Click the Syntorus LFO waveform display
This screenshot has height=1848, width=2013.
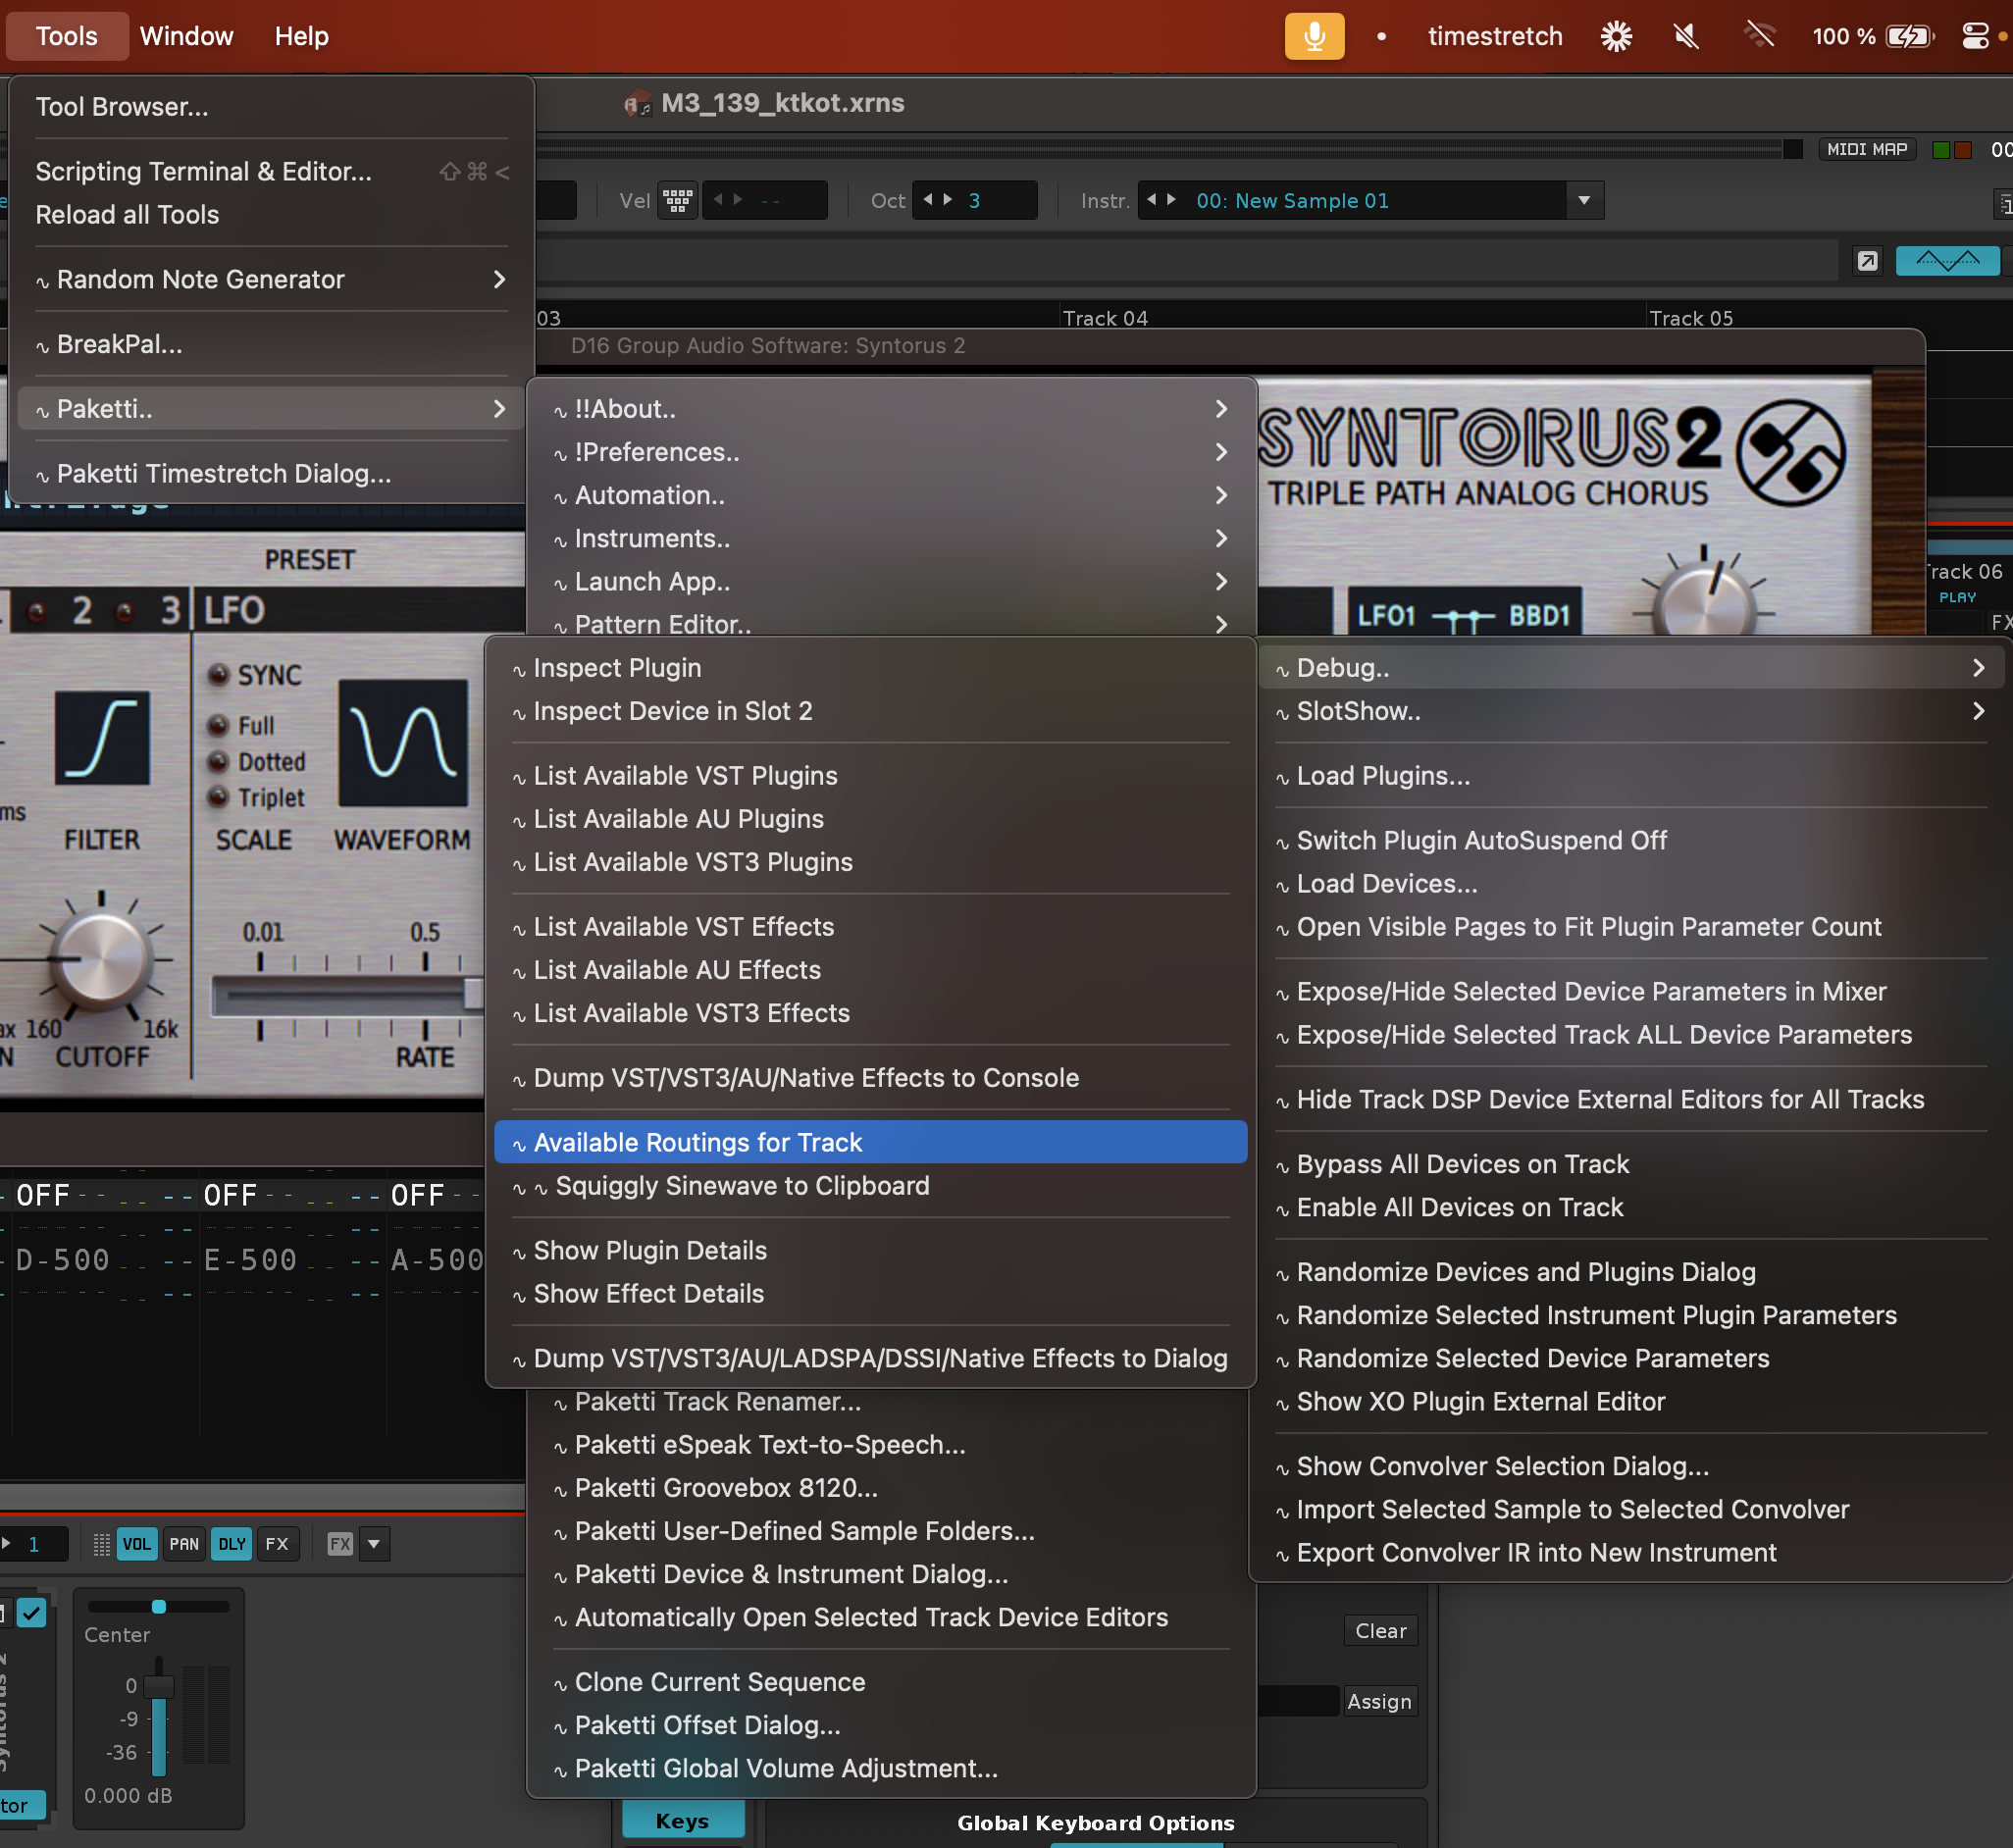click(403, 743)
